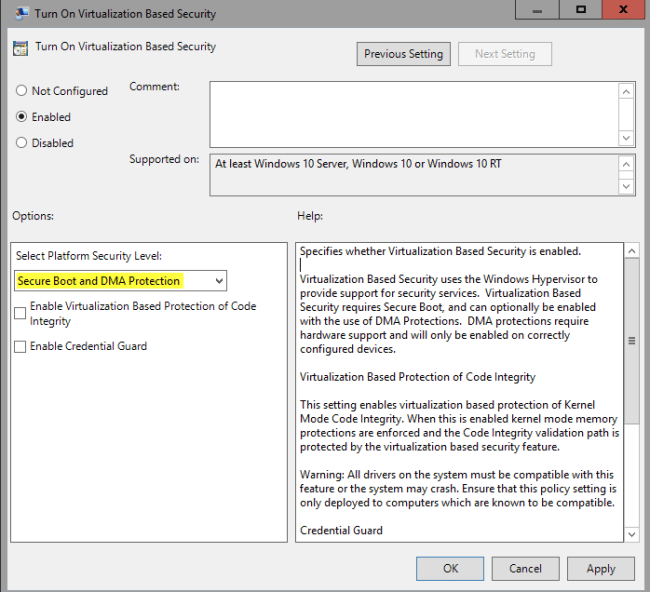The image size is (650, 592).
Task: Click the policy setting icon beside the heading
Action: (x=20, y=48)
